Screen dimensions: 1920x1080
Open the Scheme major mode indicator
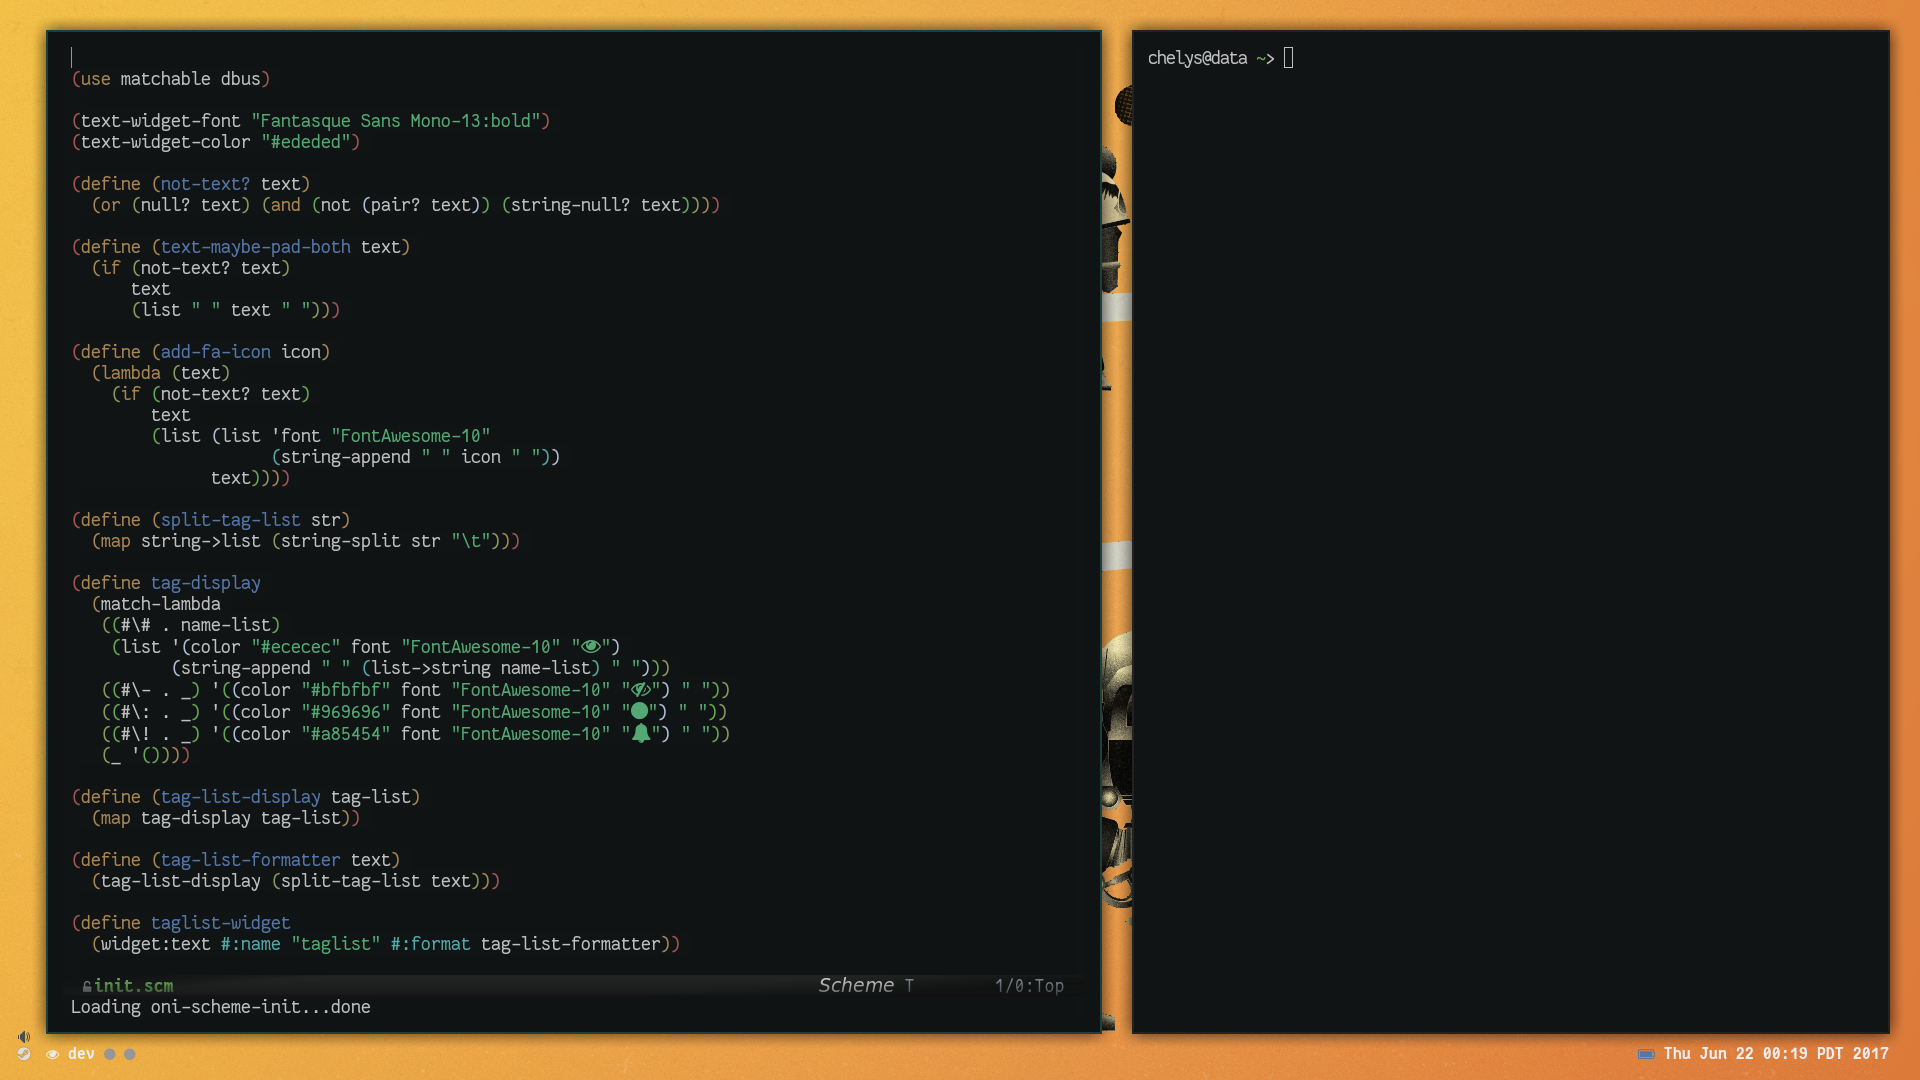pyautogui.click(x=856, y=986)
